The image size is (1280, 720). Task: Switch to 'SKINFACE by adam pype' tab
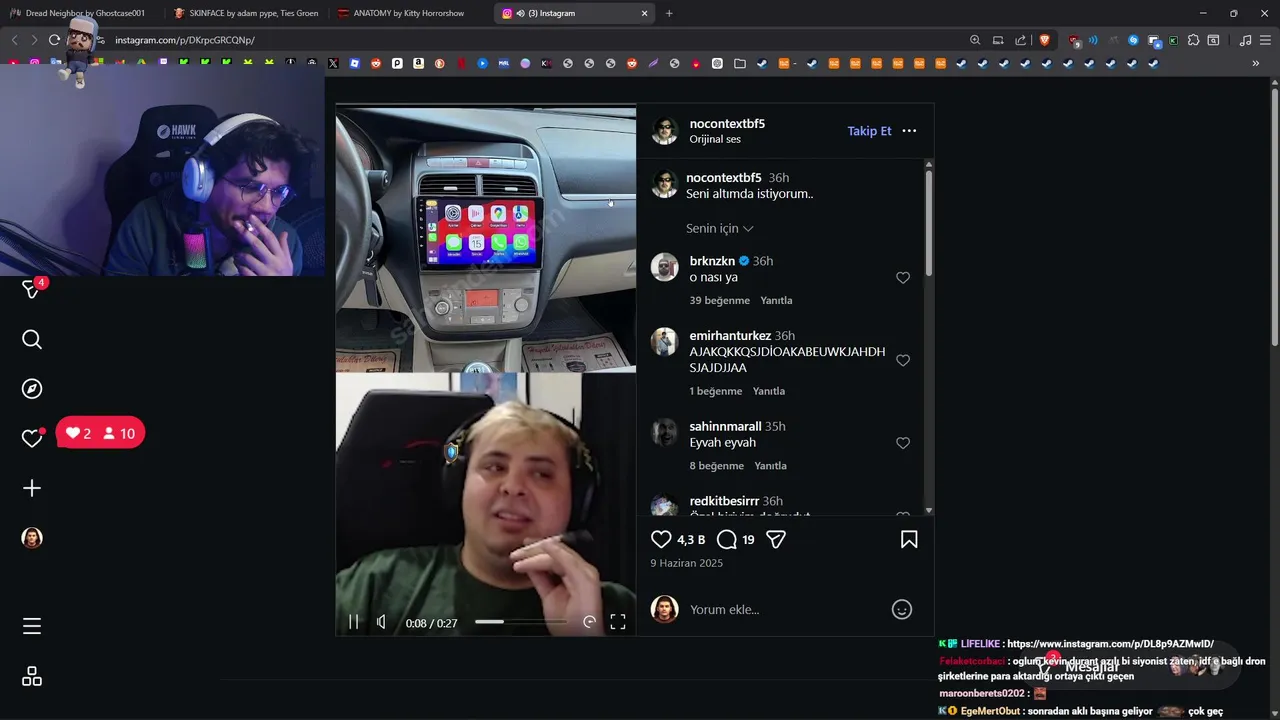click(x=245, y=13)
